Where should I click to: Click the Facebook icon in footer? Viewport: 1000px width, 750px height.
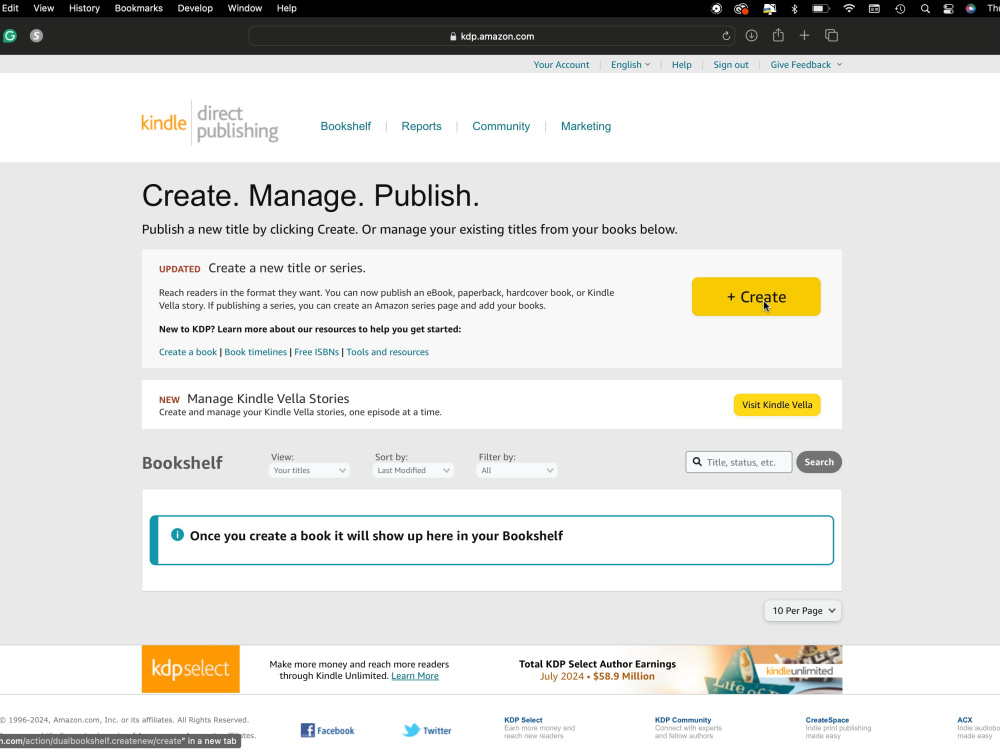click(307, 730)
